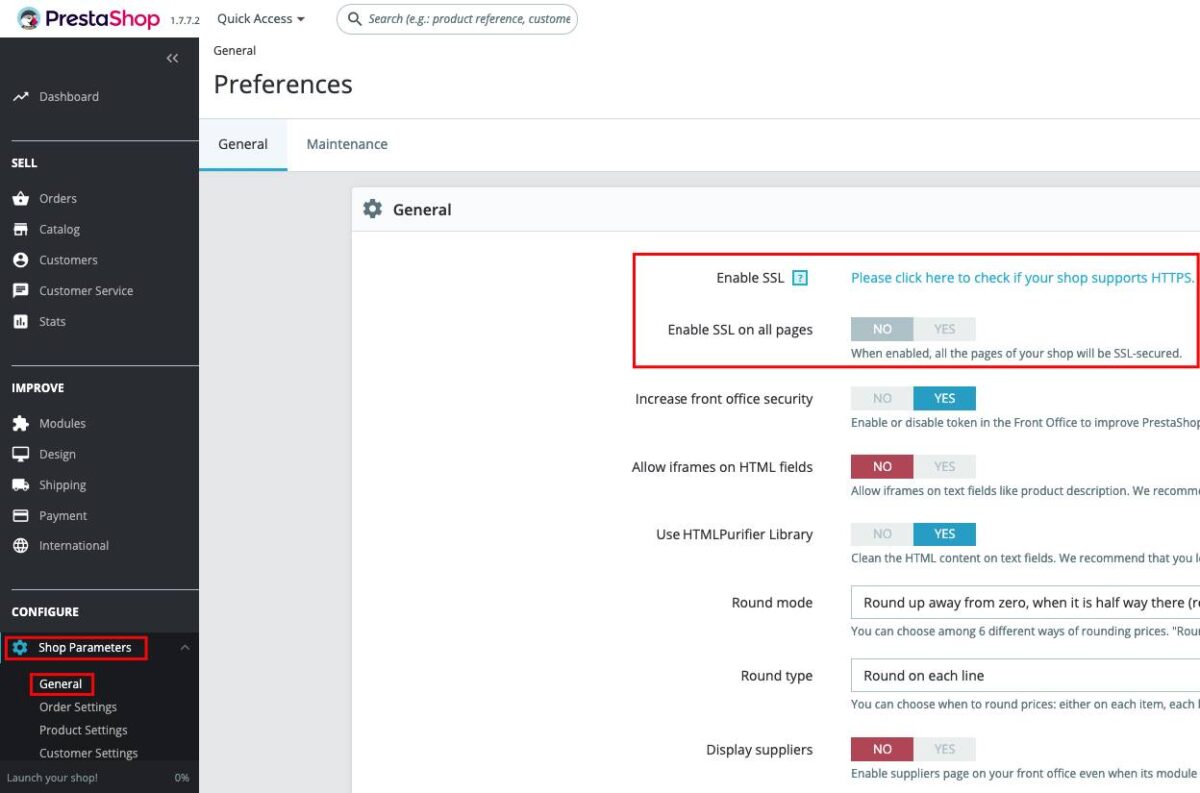
Task: Open Order Settings in Shop Parameters submenu
Action: click(78, 707)
